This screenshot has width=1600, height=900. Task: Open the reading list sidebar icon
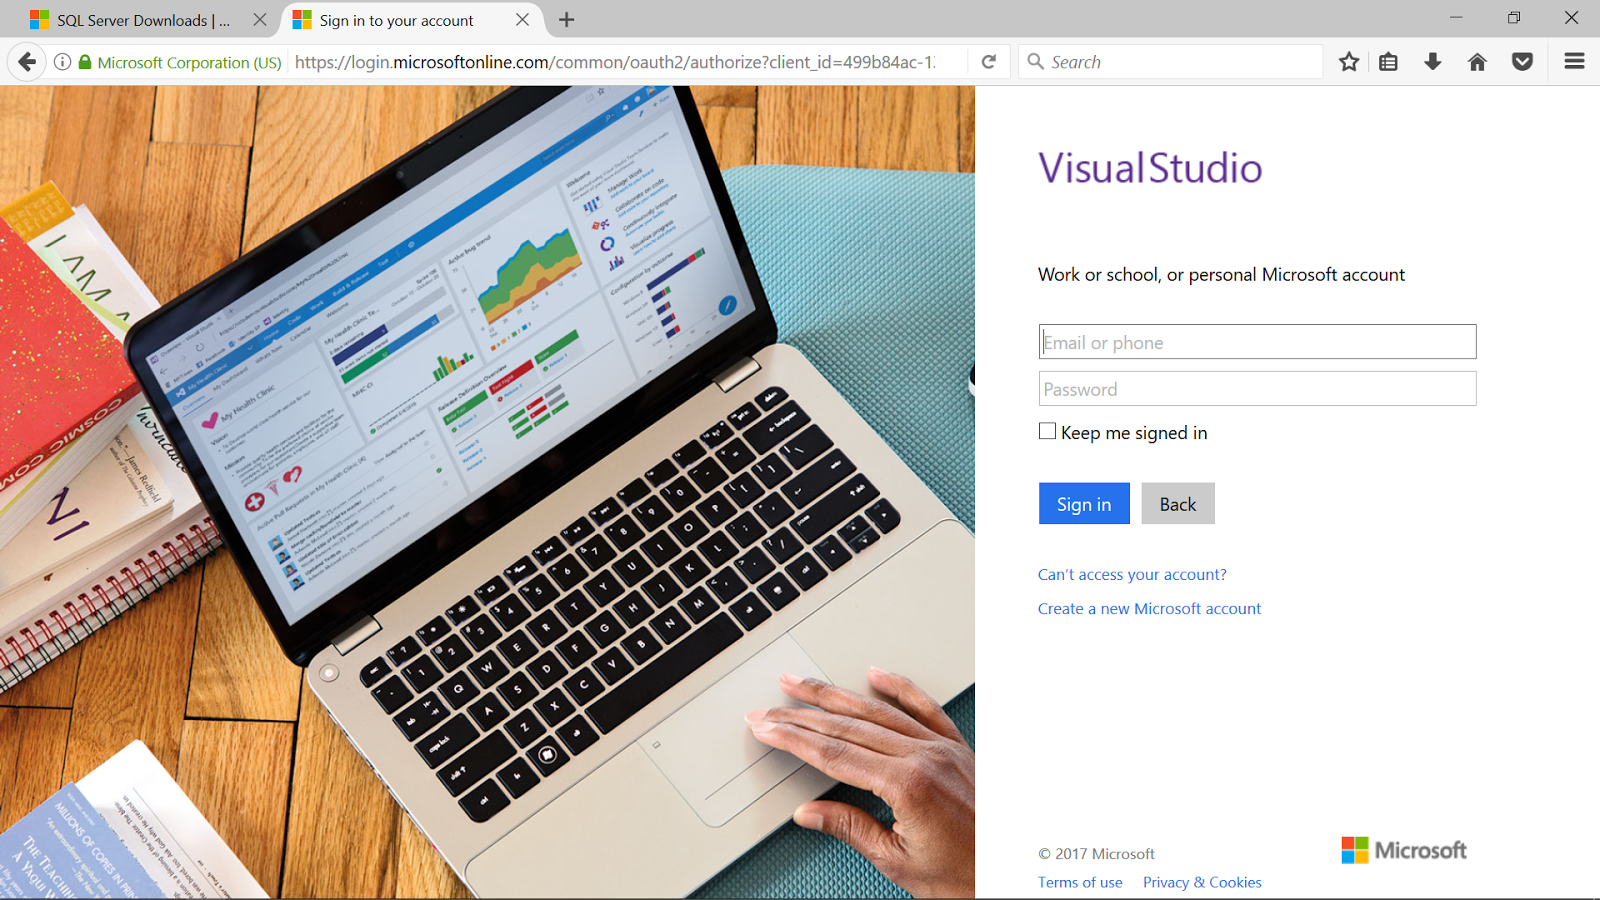pyautogui.click(x=1388, y=61)
